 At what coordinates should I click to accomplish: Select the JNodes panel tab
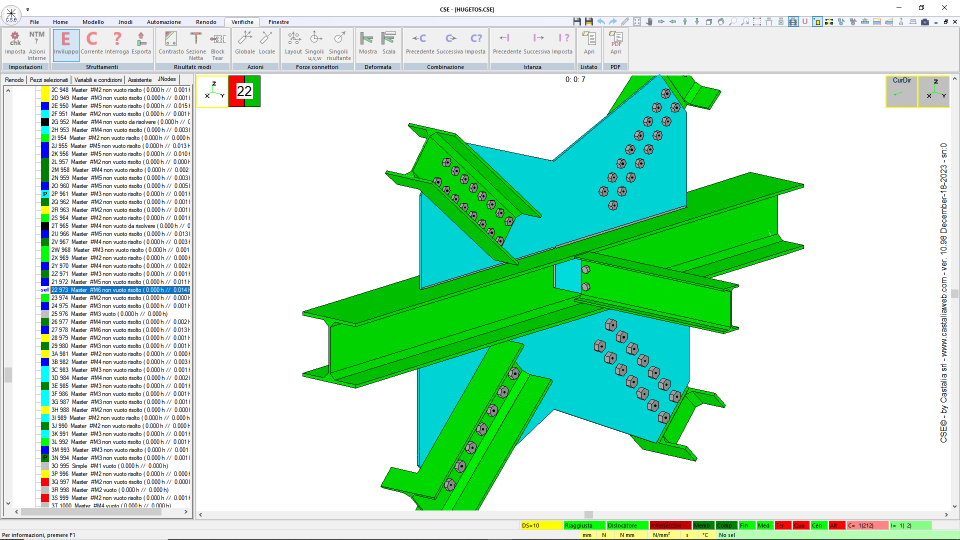click(x=167, y=80)
